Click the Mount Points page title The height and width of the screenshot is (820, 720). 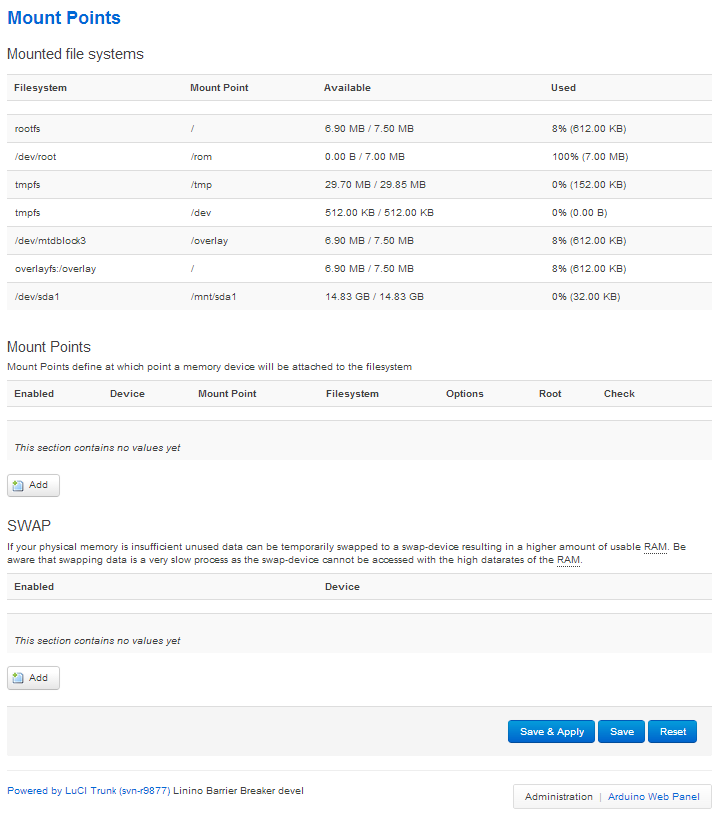(x=64, y=18)
